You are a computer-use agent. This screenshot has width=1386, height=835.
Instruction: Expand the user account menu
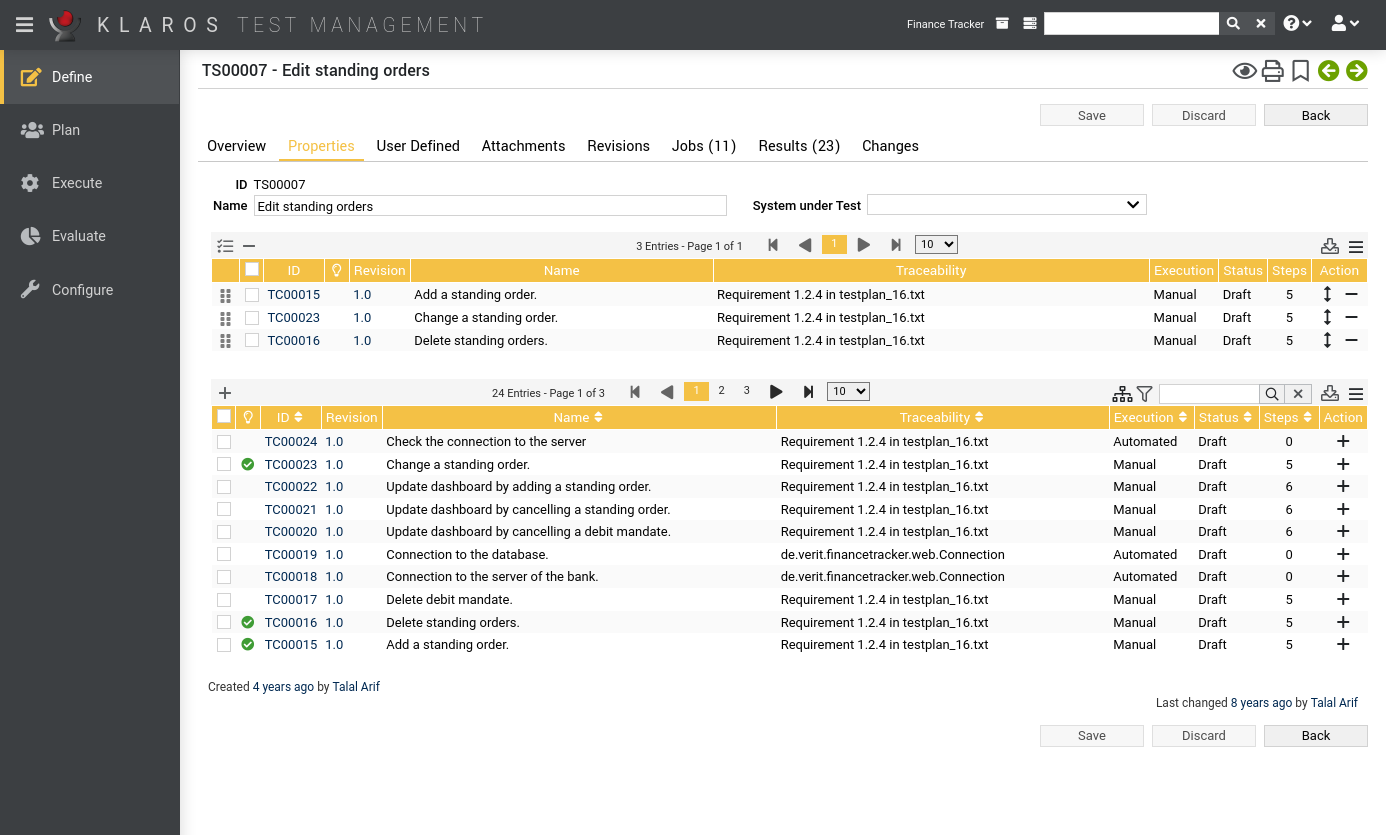(1345, 24)
